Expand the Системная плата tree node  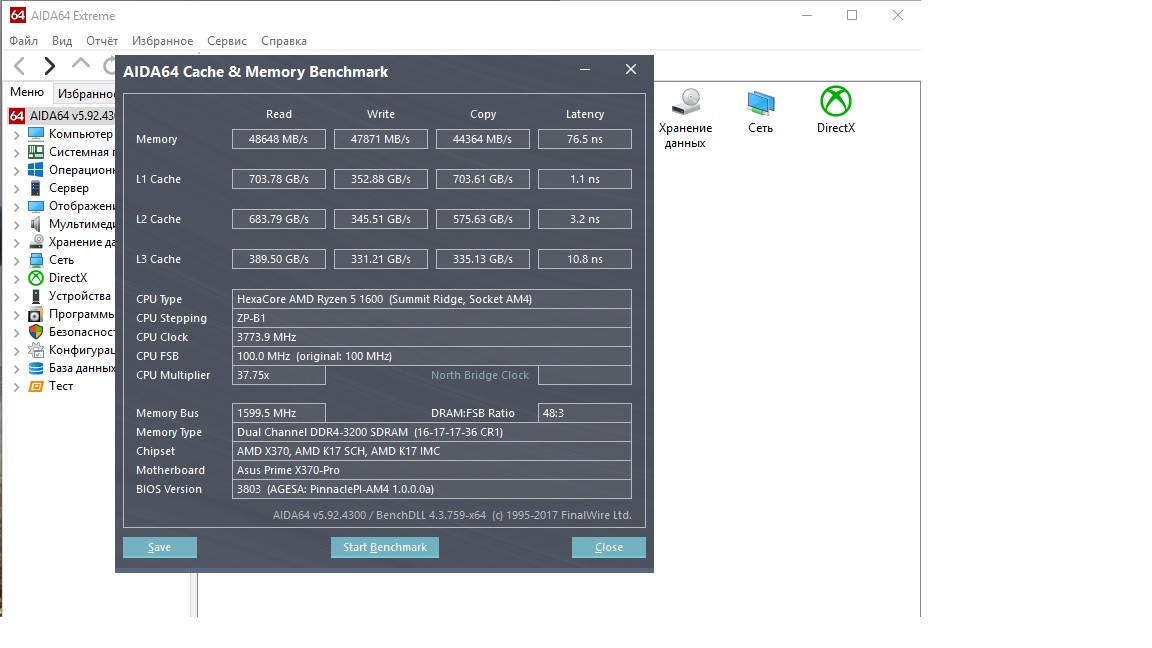point(16,153)
